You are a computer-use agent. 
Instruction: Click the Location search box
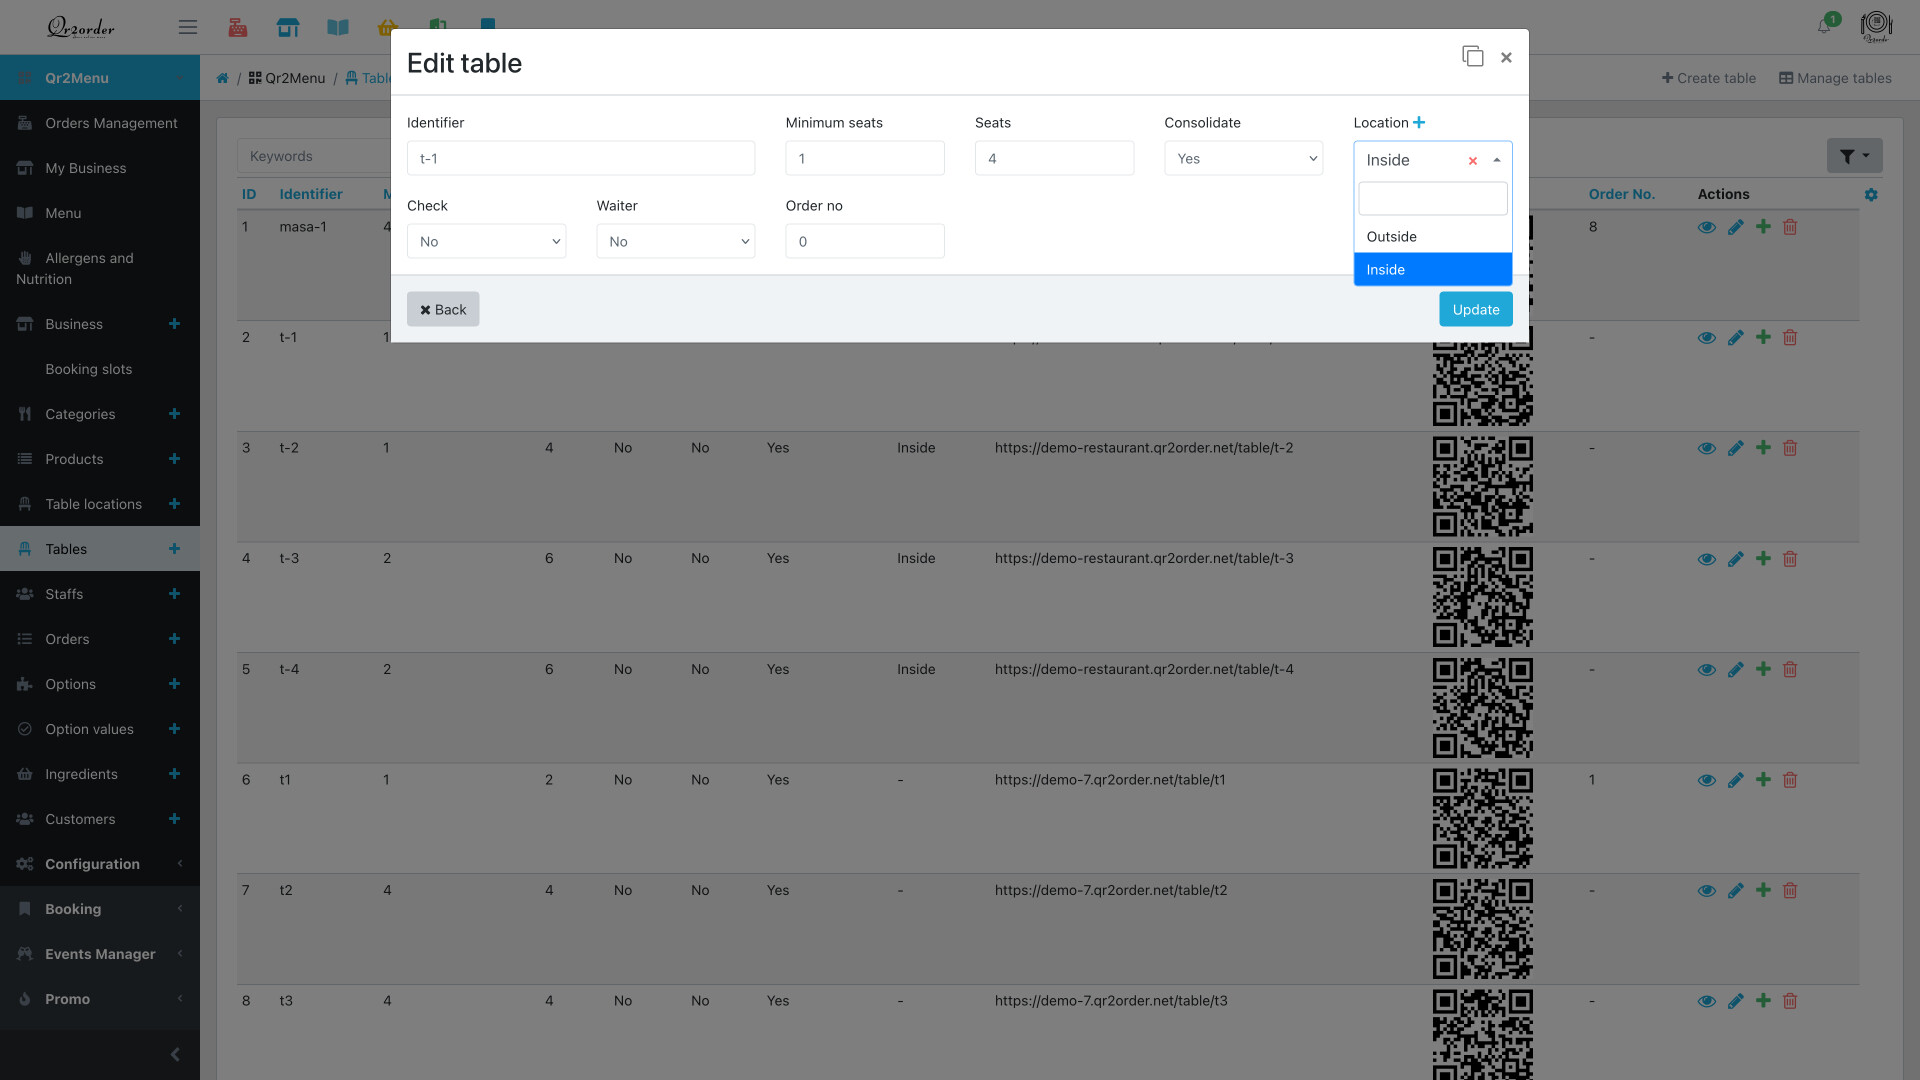pos(1432,199)
